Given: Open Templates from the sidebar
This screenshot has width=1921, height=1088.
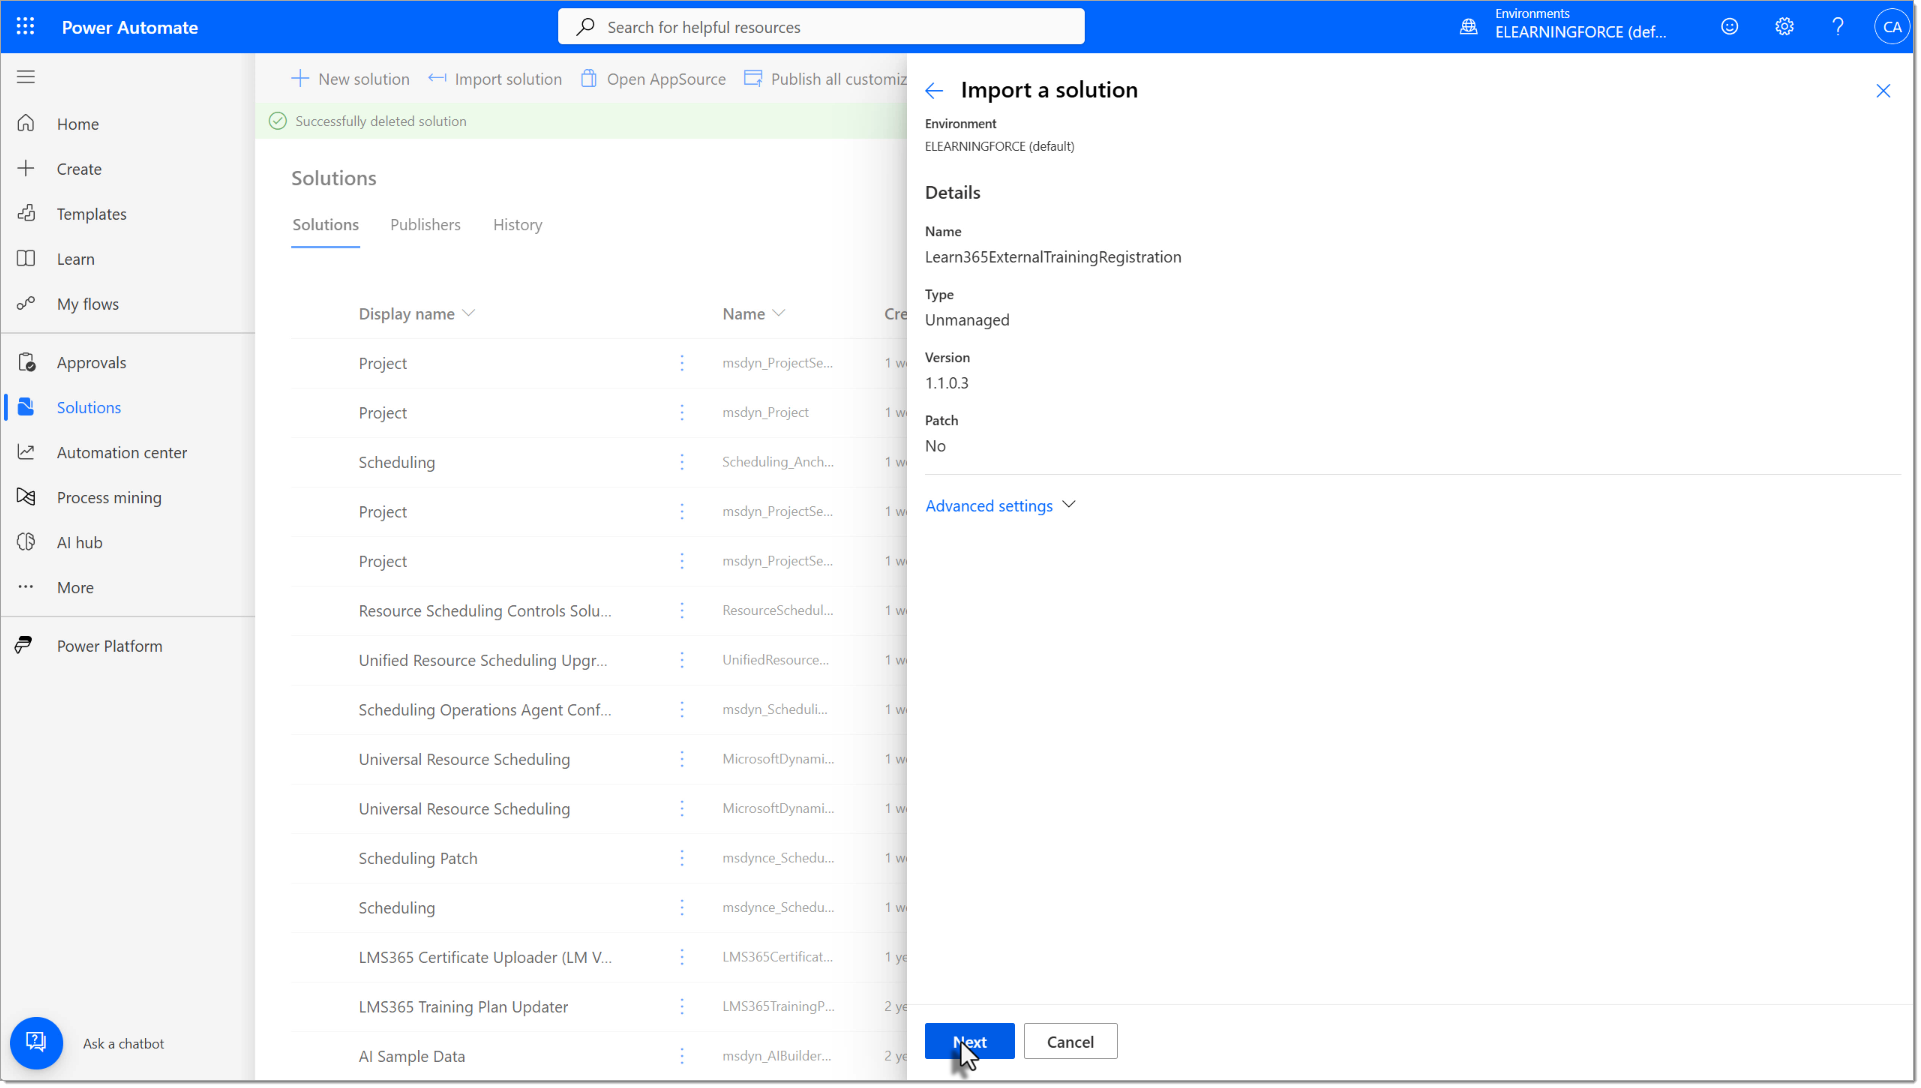Looking at the screenshot, I should coord(91,213).
